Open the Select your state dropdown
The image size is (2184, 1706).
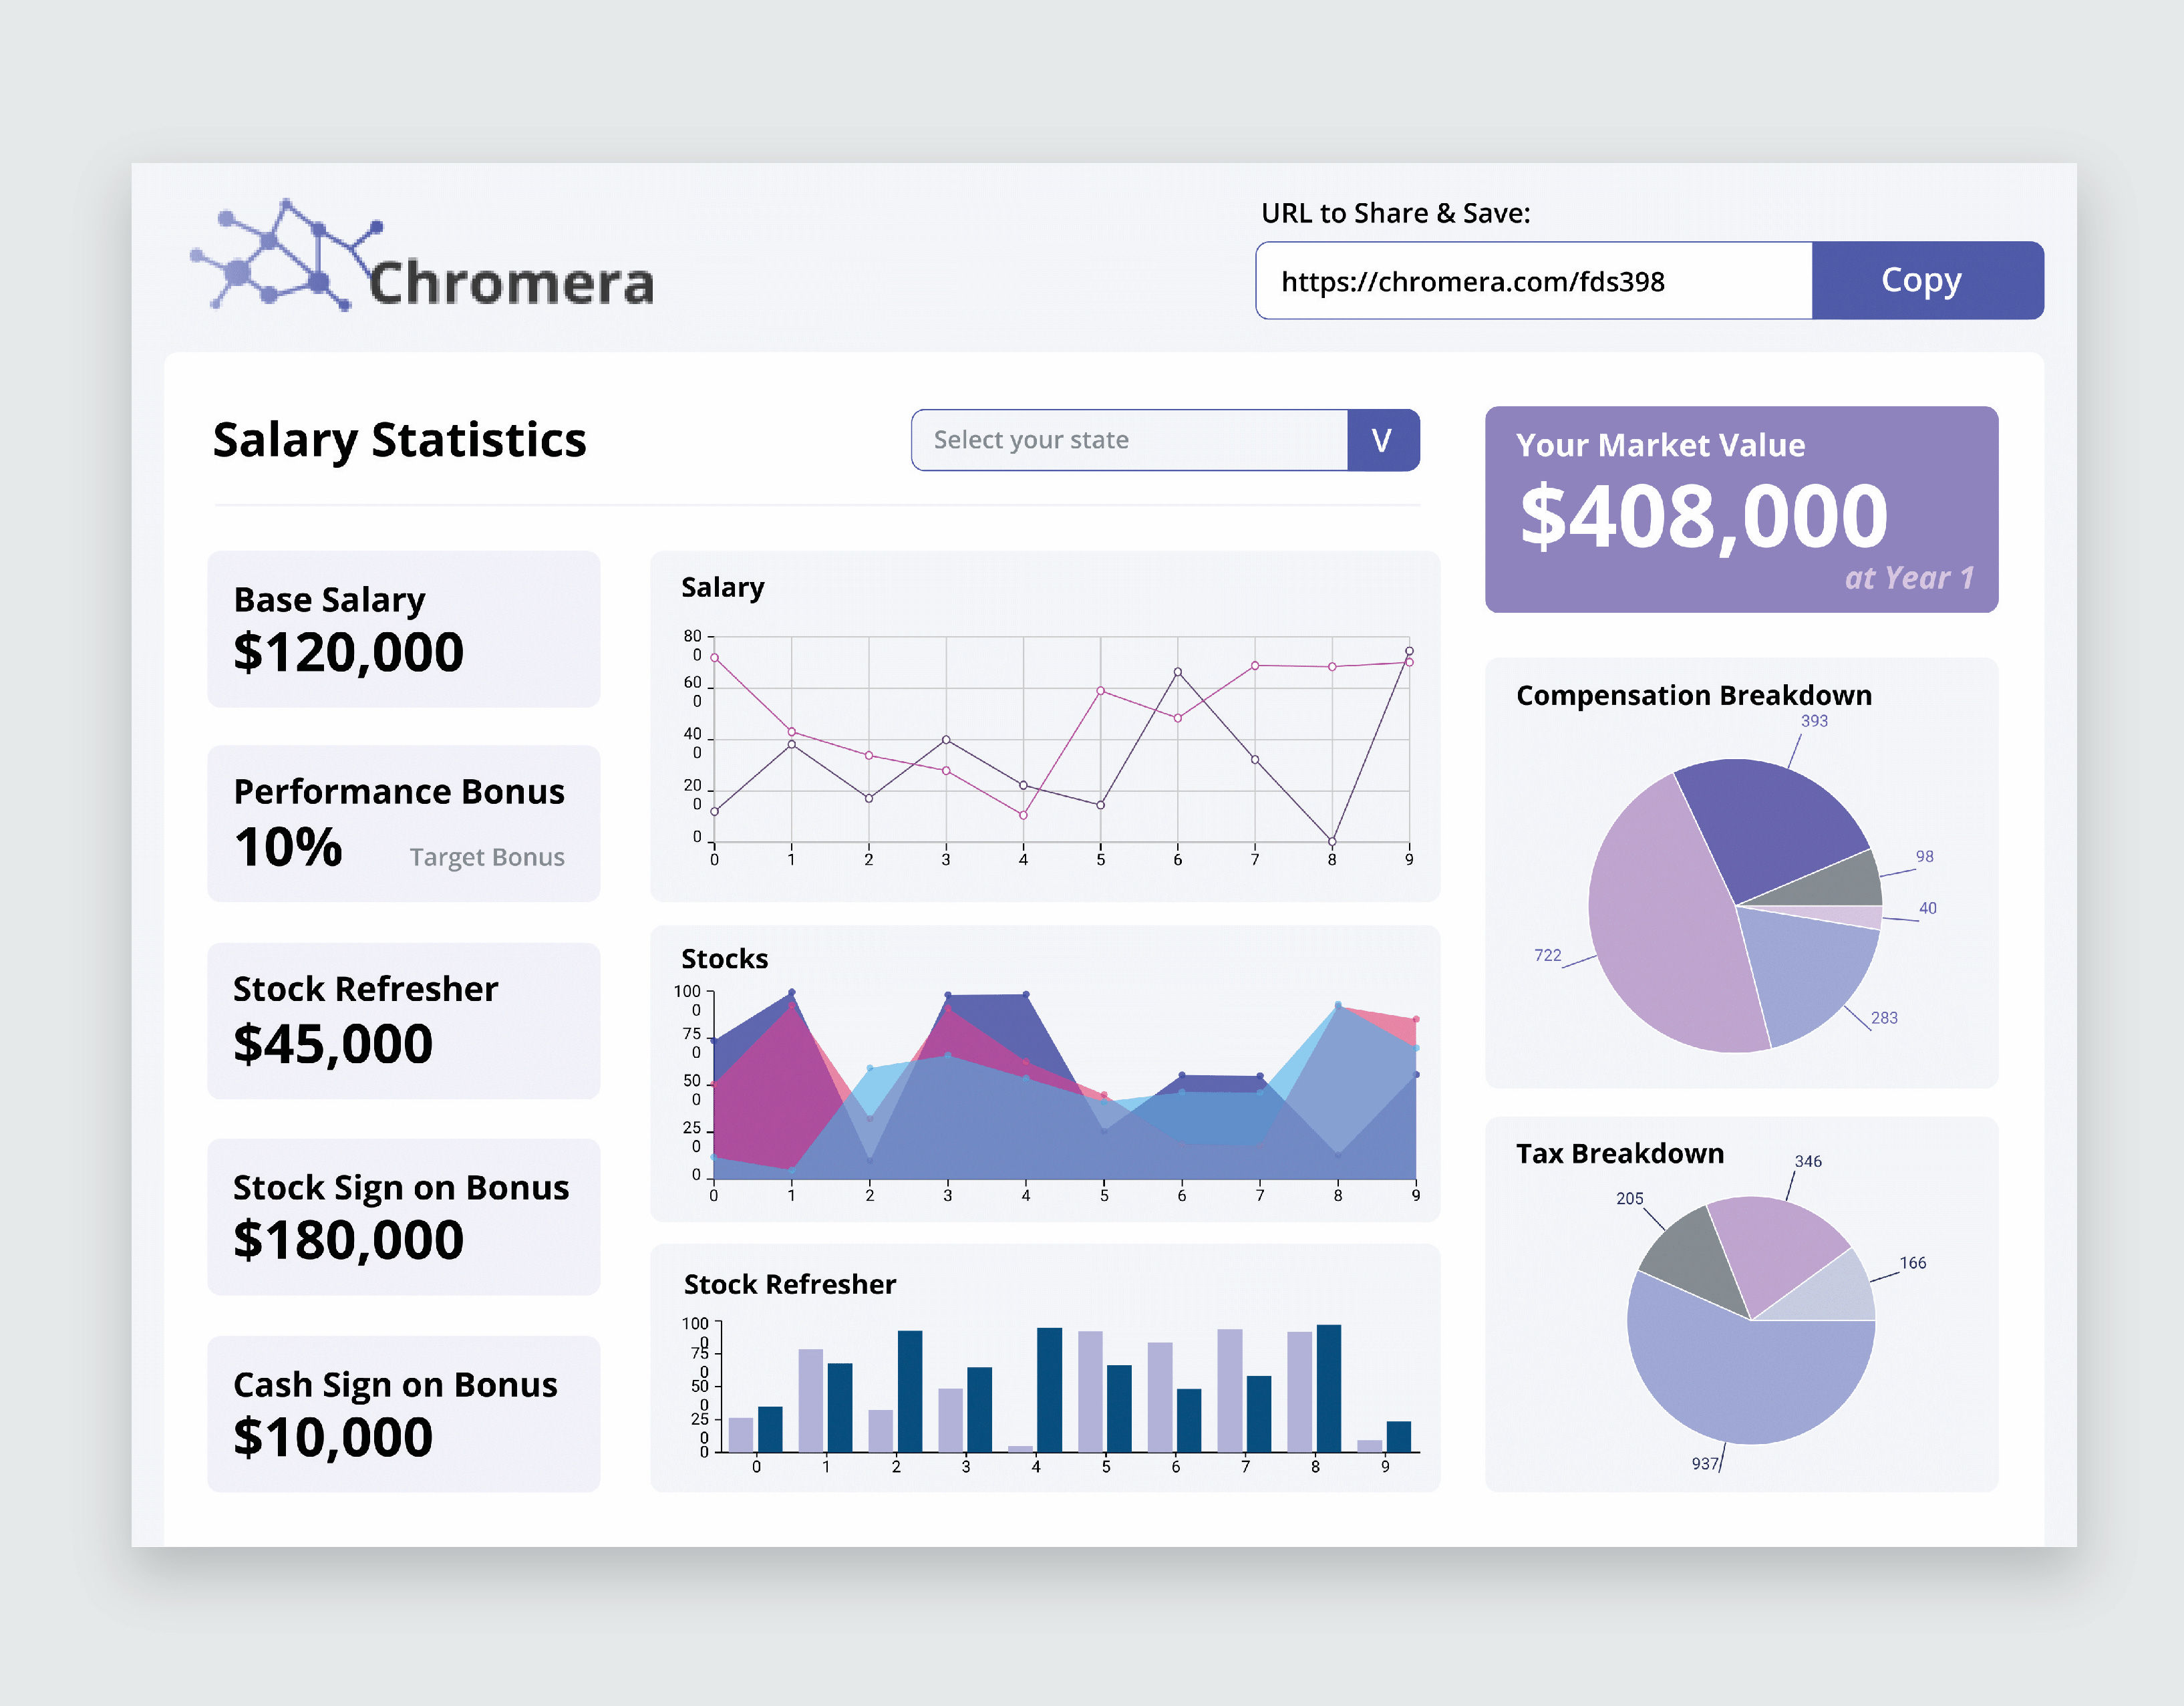[1129, 440]
